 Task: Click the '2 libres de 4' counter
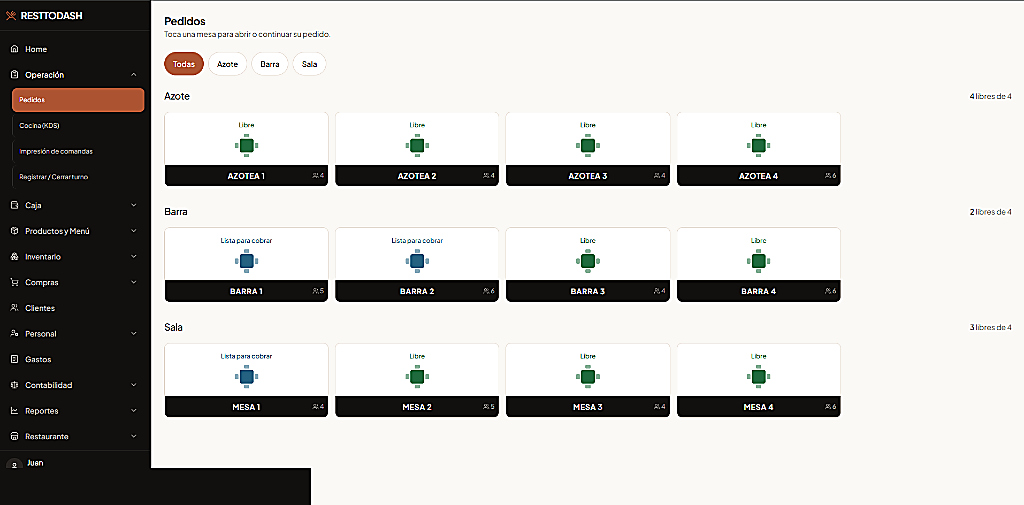[991, 212]
